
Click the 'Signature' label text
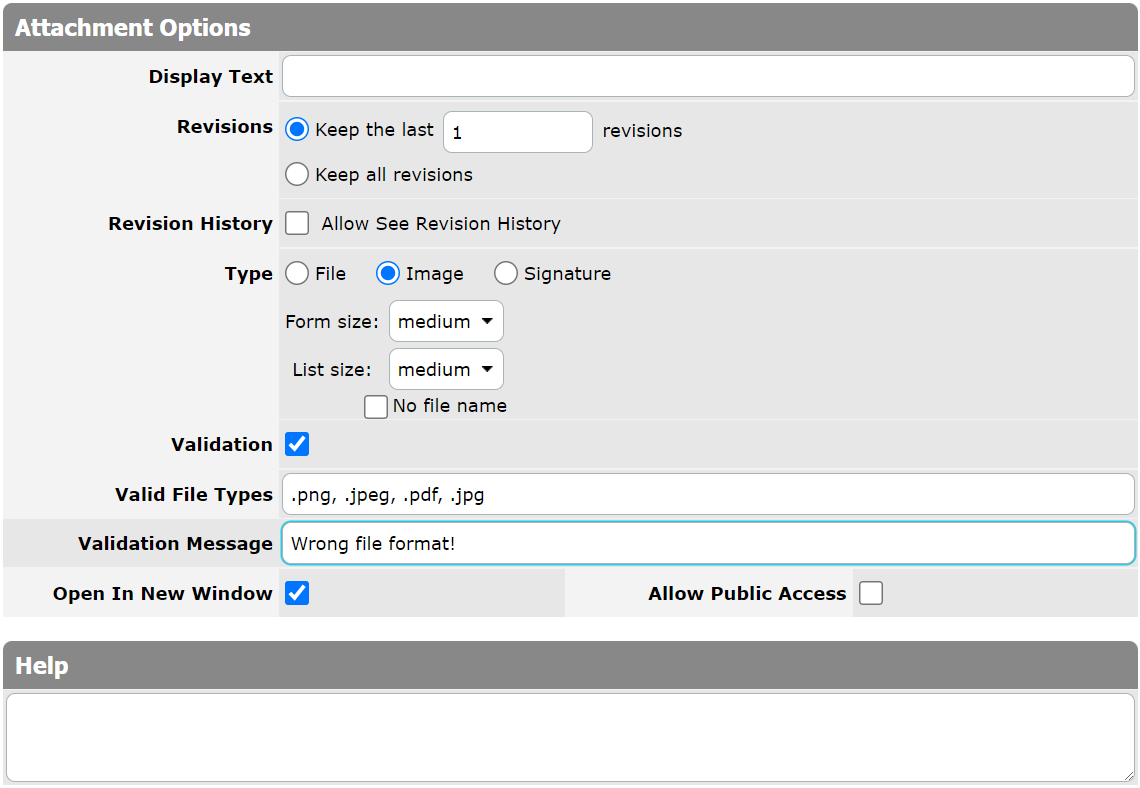pos(568,274)
